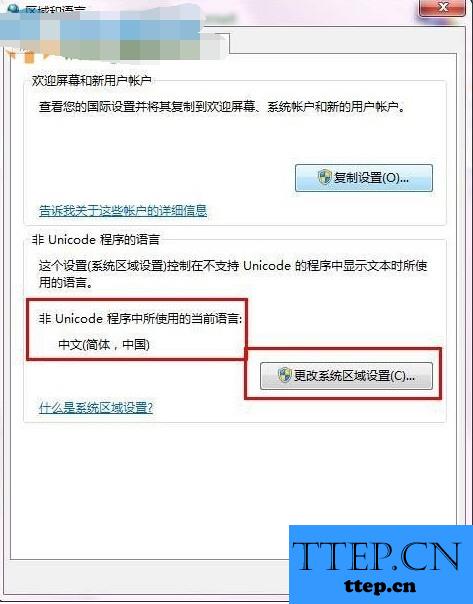Click the 这个设置(系统区域设置) explanation paragraph
Viewport: 473px width, 604px height.
point(233,274)
